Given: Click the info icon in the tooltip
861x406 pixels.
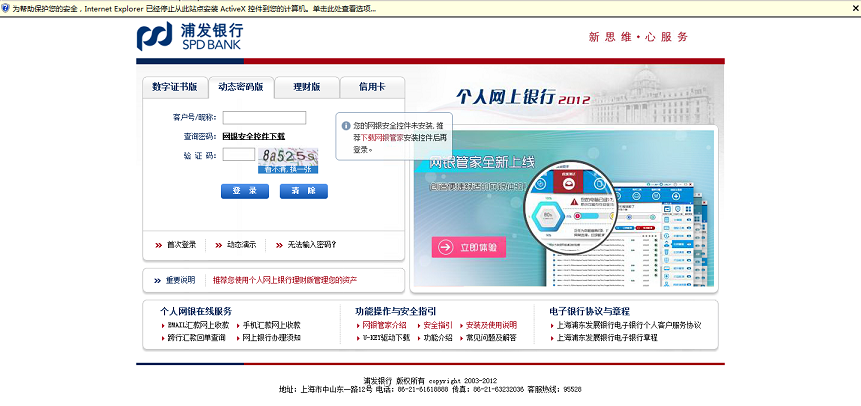Looking at the screenshot, I should click(x=346, y=126).
